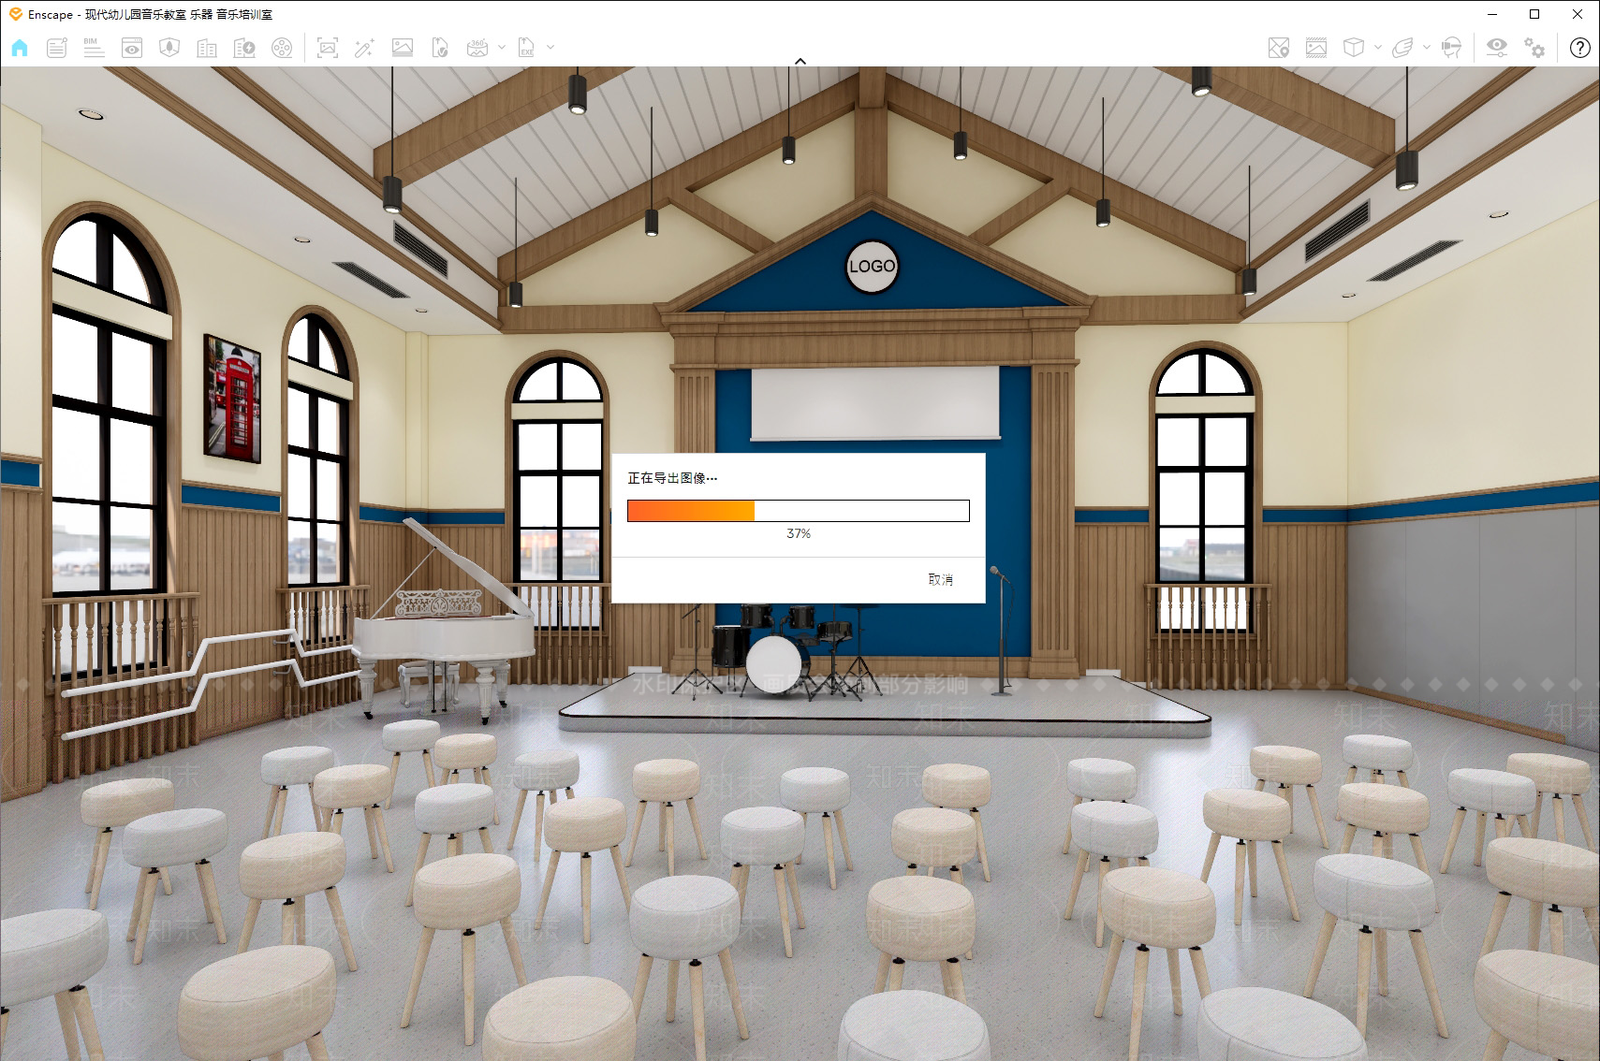Viewport: 1600px width, 1061px height.
Task: Click the 37% progress label
Action: [x=798, y=534]
